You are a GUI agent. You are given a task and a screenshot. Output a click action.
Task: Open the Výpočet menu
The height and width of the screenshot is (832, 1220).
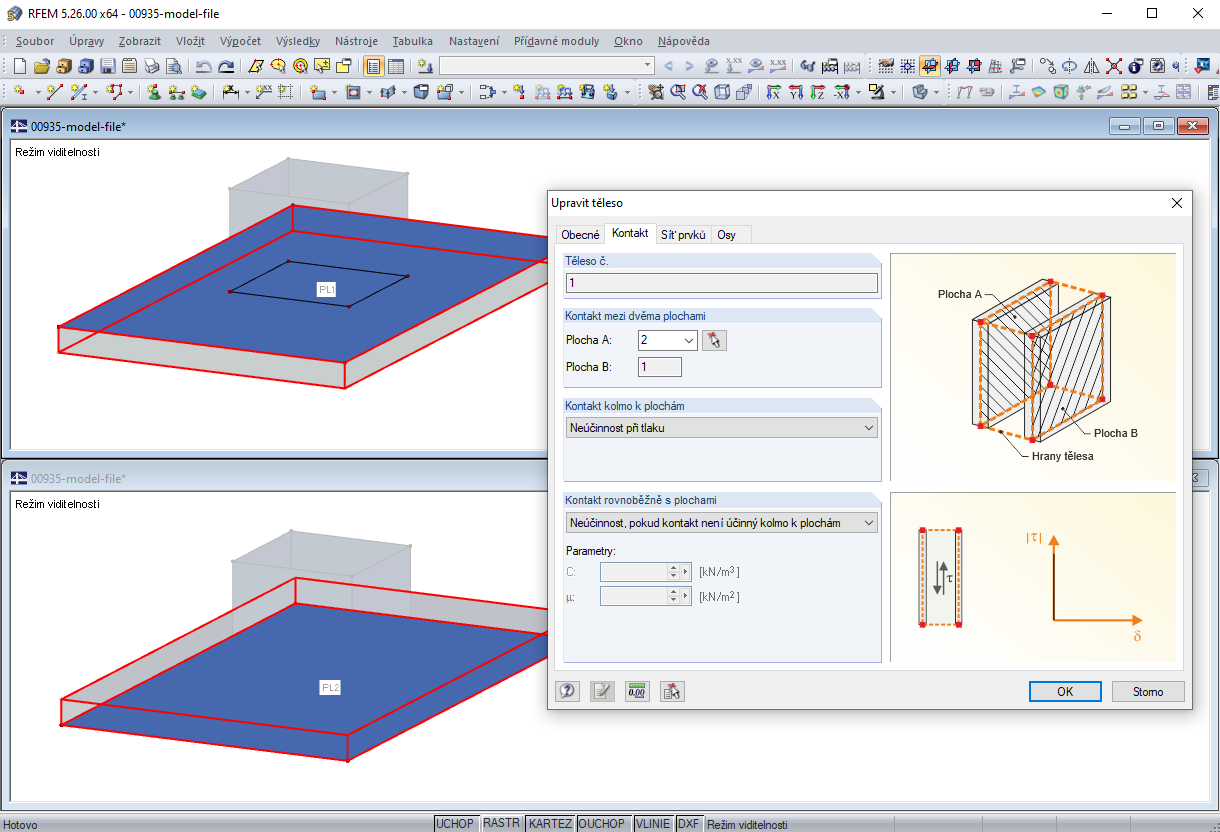point(239,41)
